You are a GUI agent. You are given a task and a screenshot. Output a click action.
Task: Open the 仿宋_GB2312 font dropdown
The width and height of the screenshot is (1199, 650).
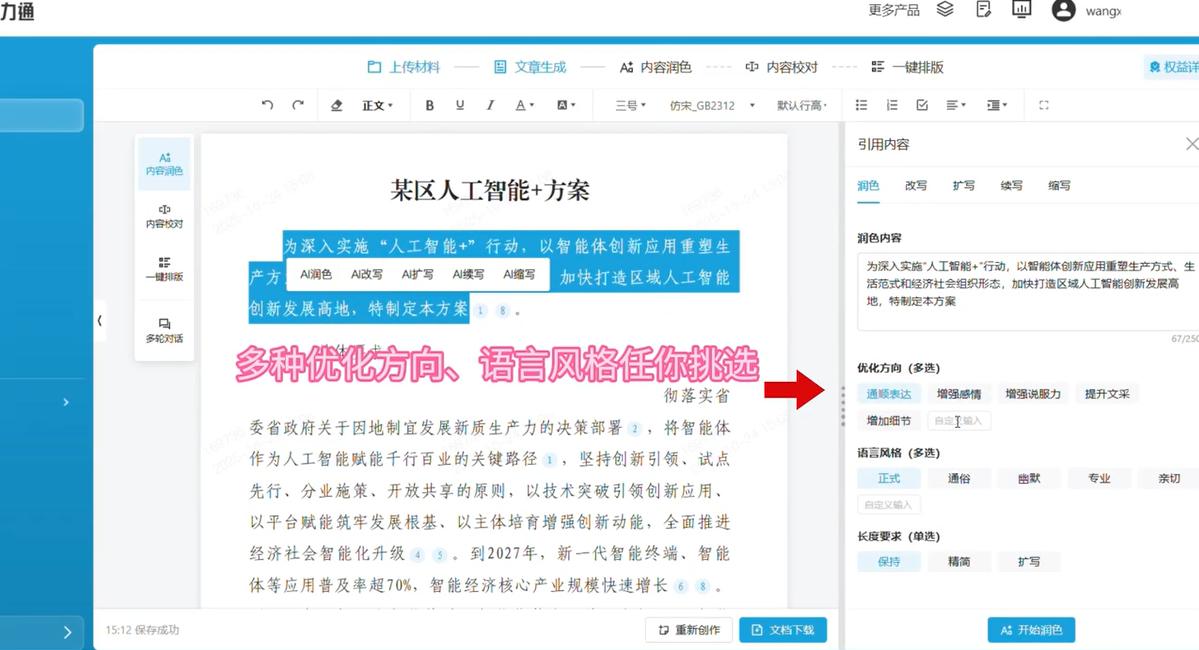(x=712, y=105)
